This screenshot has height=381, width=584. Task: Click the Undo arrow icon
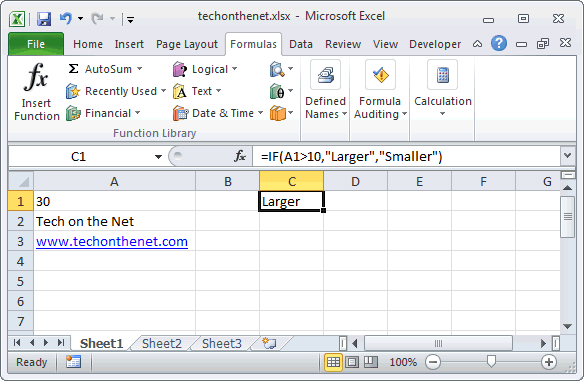pyautogui.click(x=66, y=18)
